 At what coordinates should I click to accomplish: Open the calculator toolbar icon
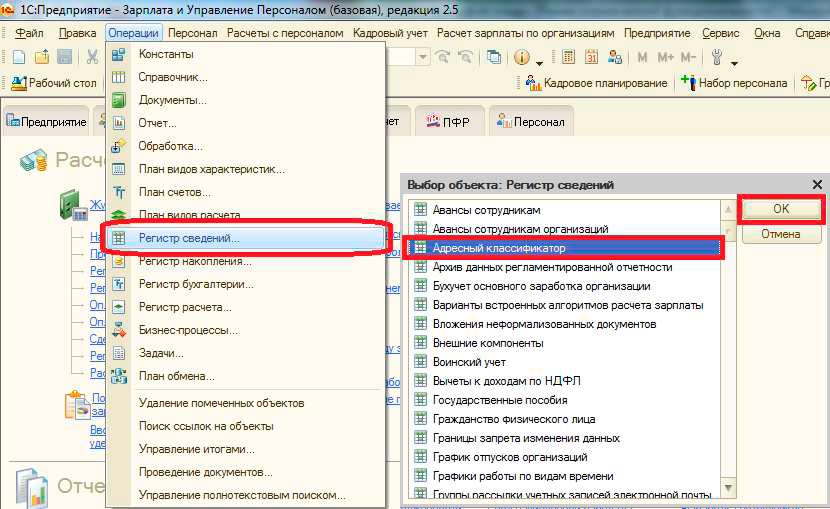[569, 57]
